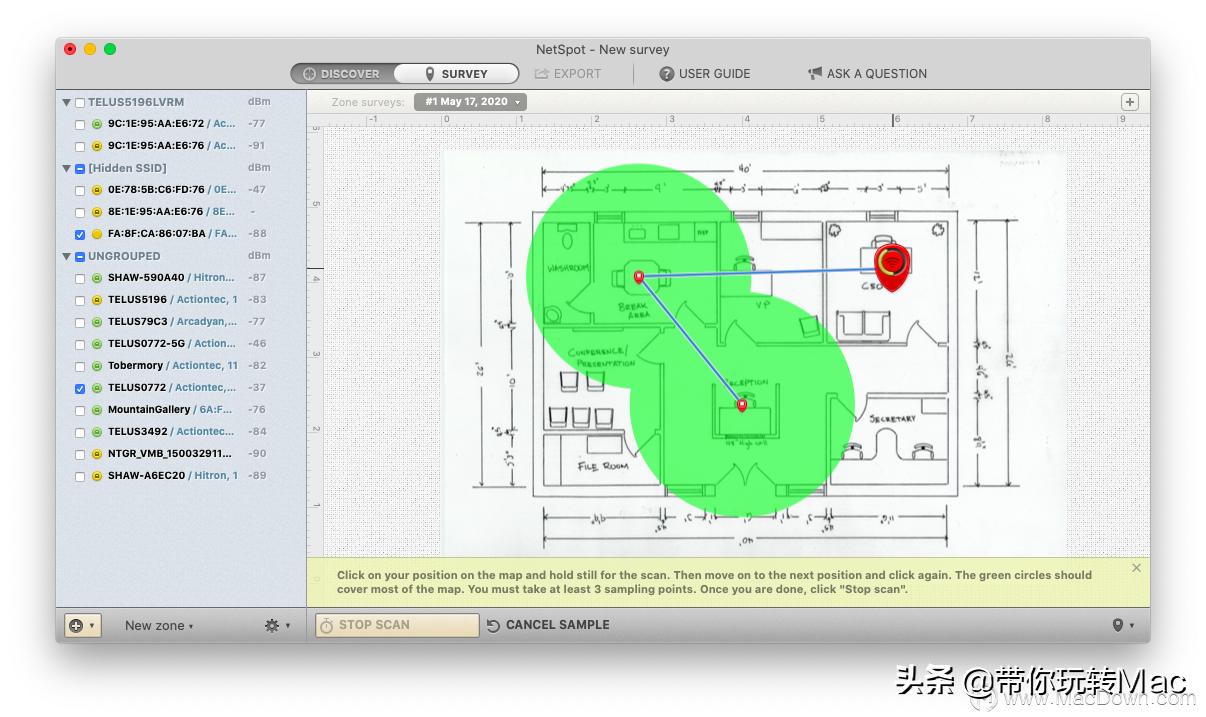Click the USER GUIDE label

(714, 74)
